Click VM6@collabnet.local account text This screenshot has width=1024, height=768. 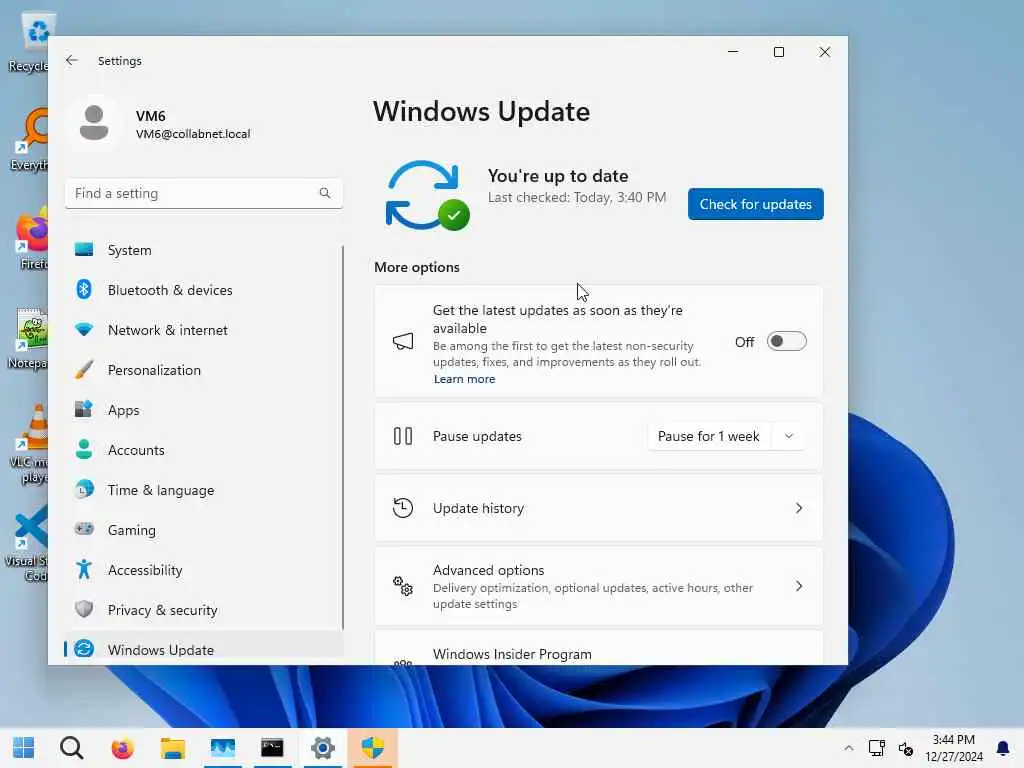193,134
